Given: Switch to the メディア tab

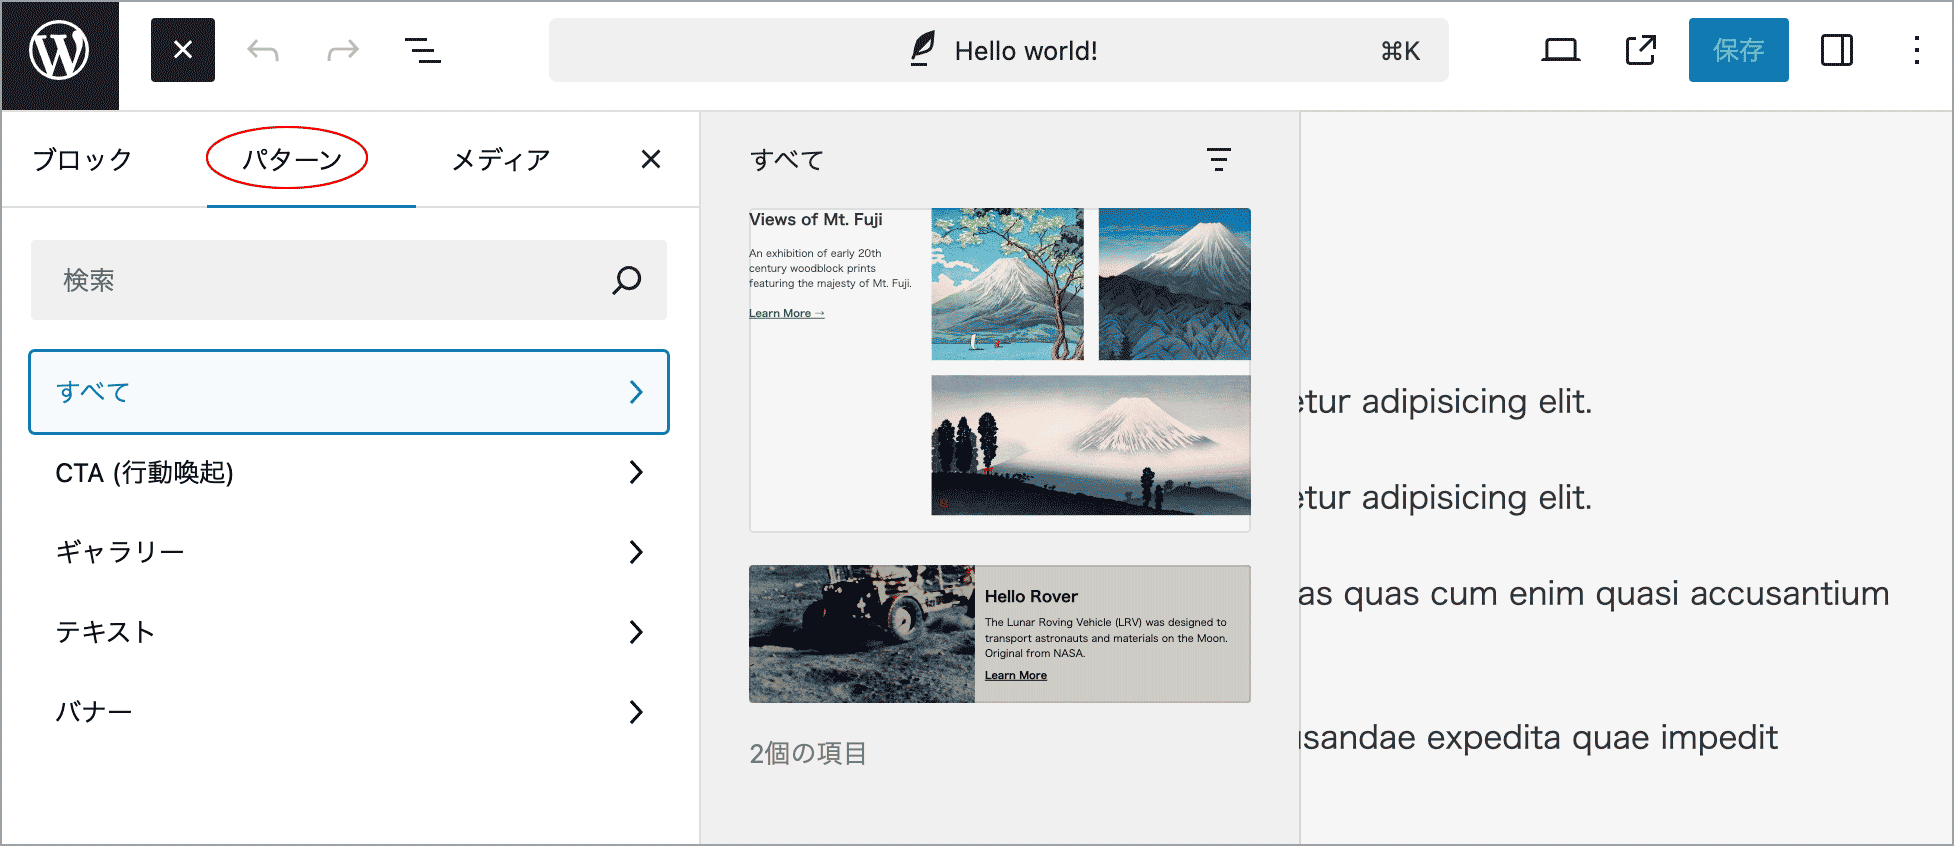Looking at the screenshot, I should click(501, 160).
